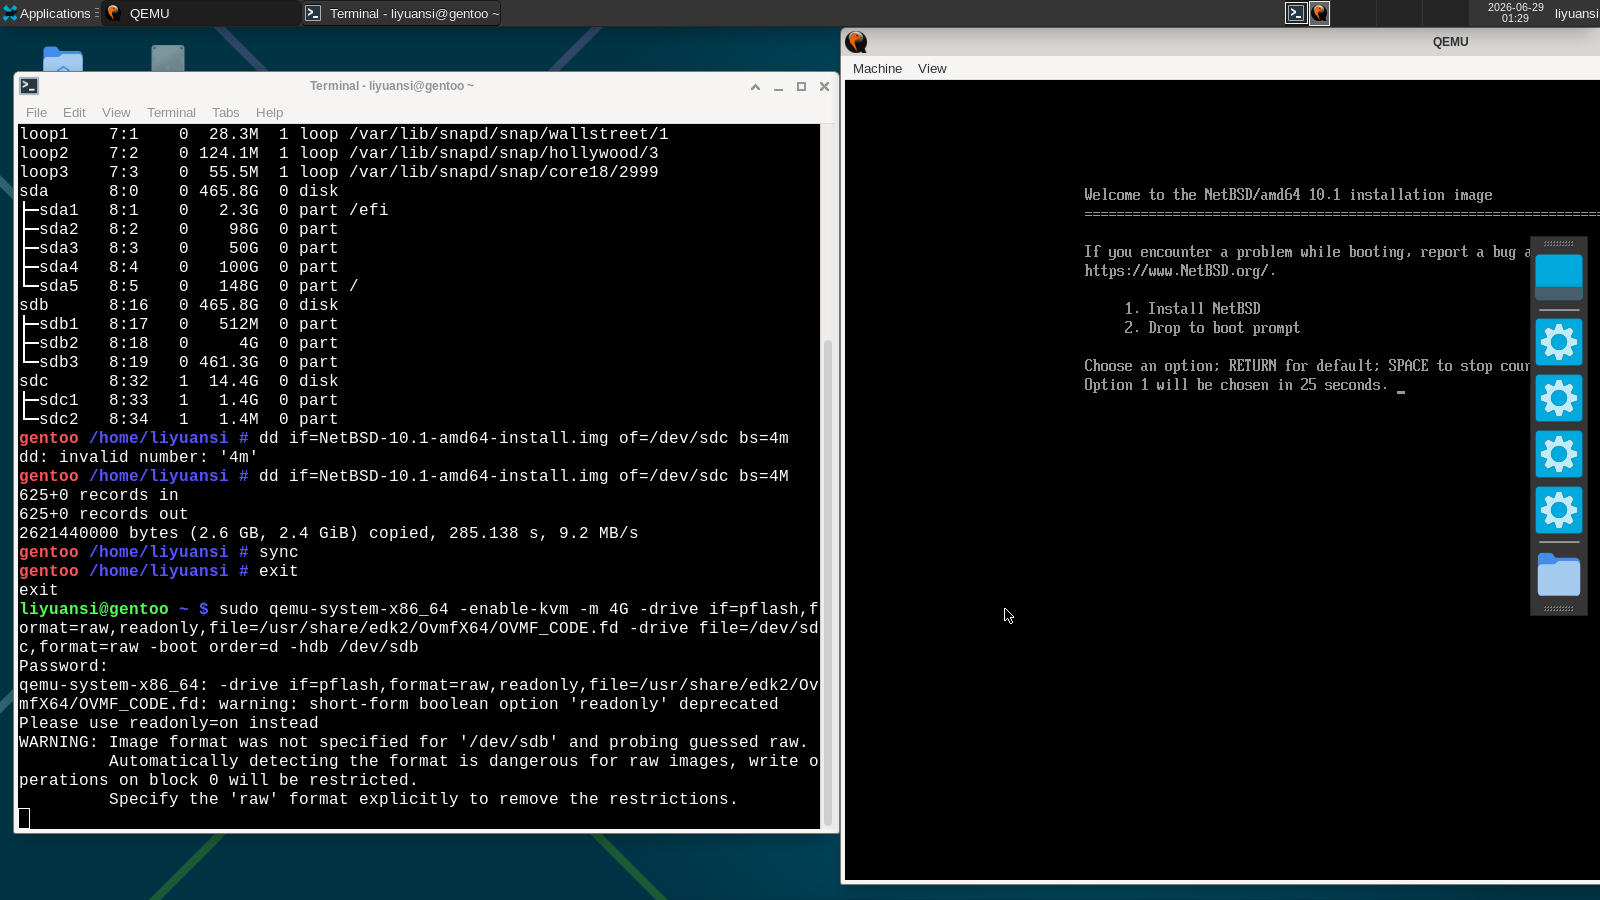The image size is (1600, 900).
Task: Click the sda5 root partition row in Terminal
Action: [189, 286]
